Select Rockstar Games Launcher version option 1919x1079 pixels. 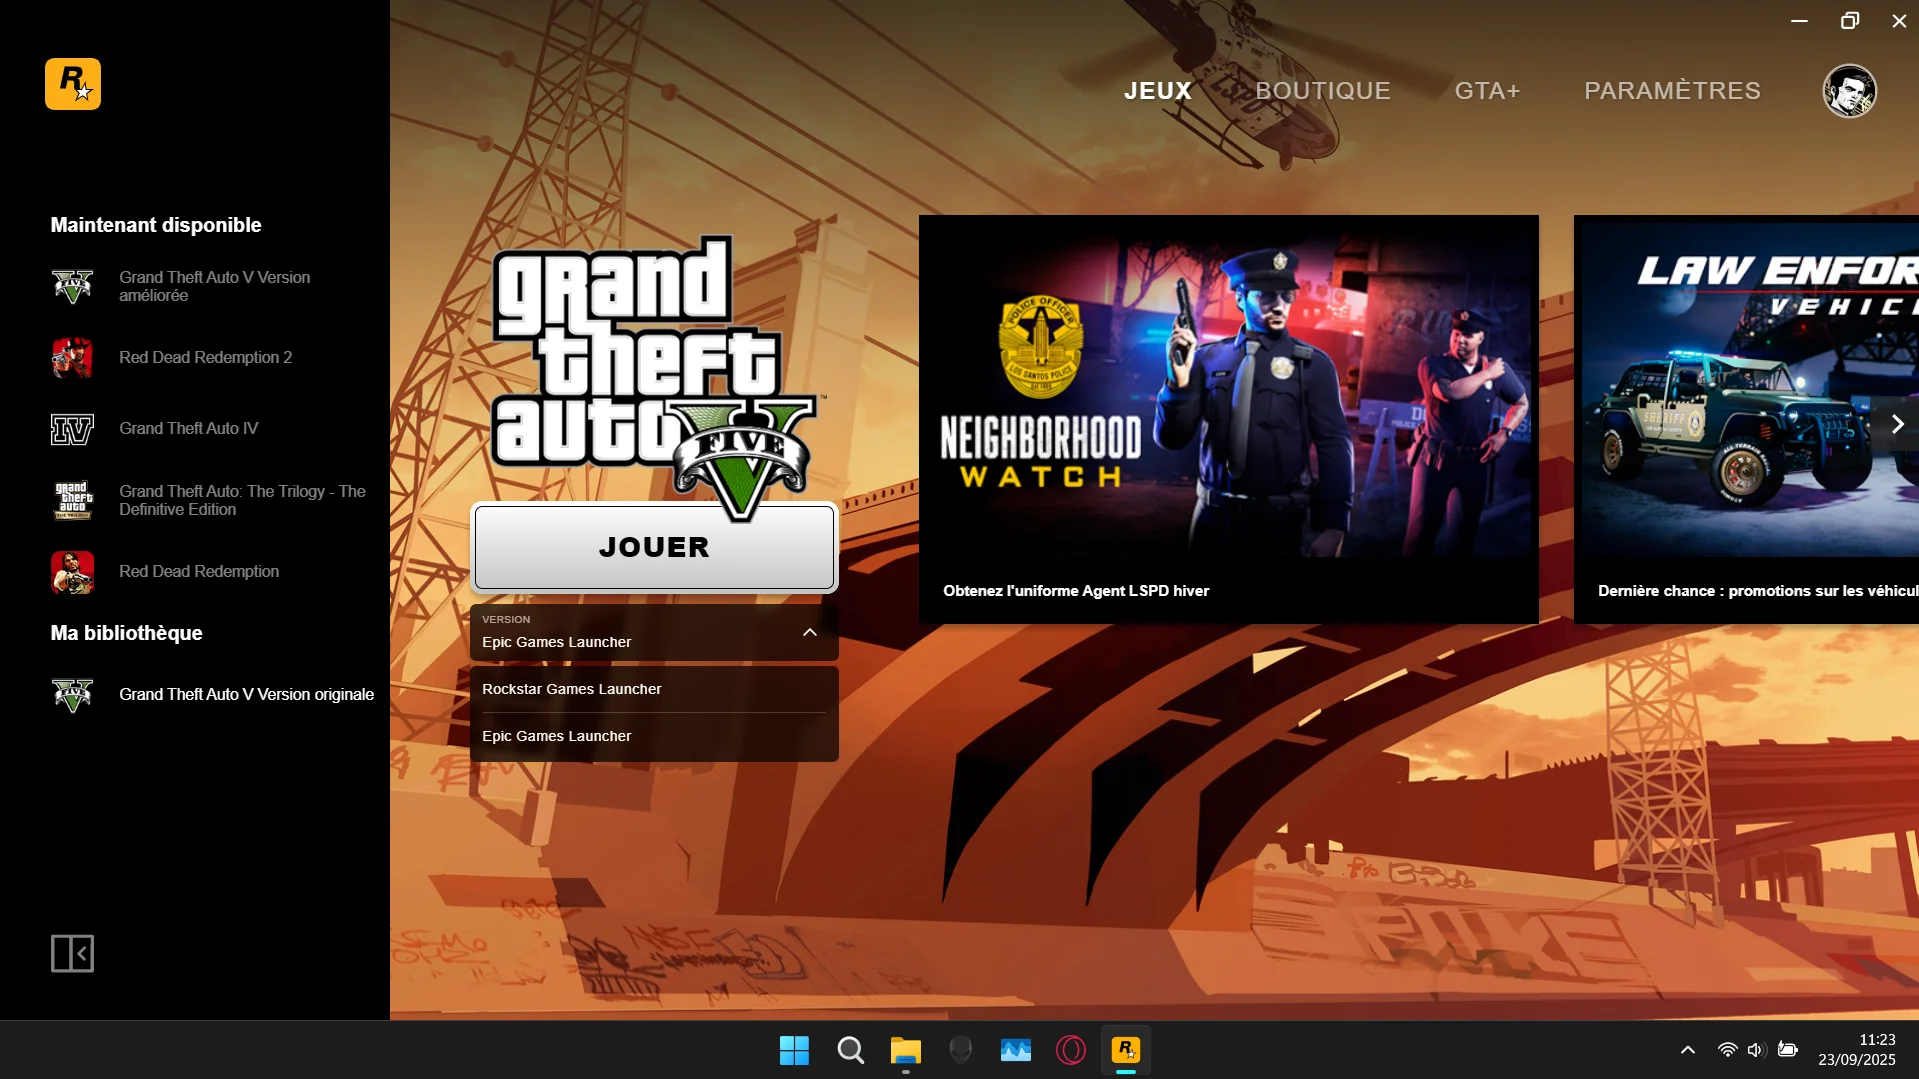(654, 689)
